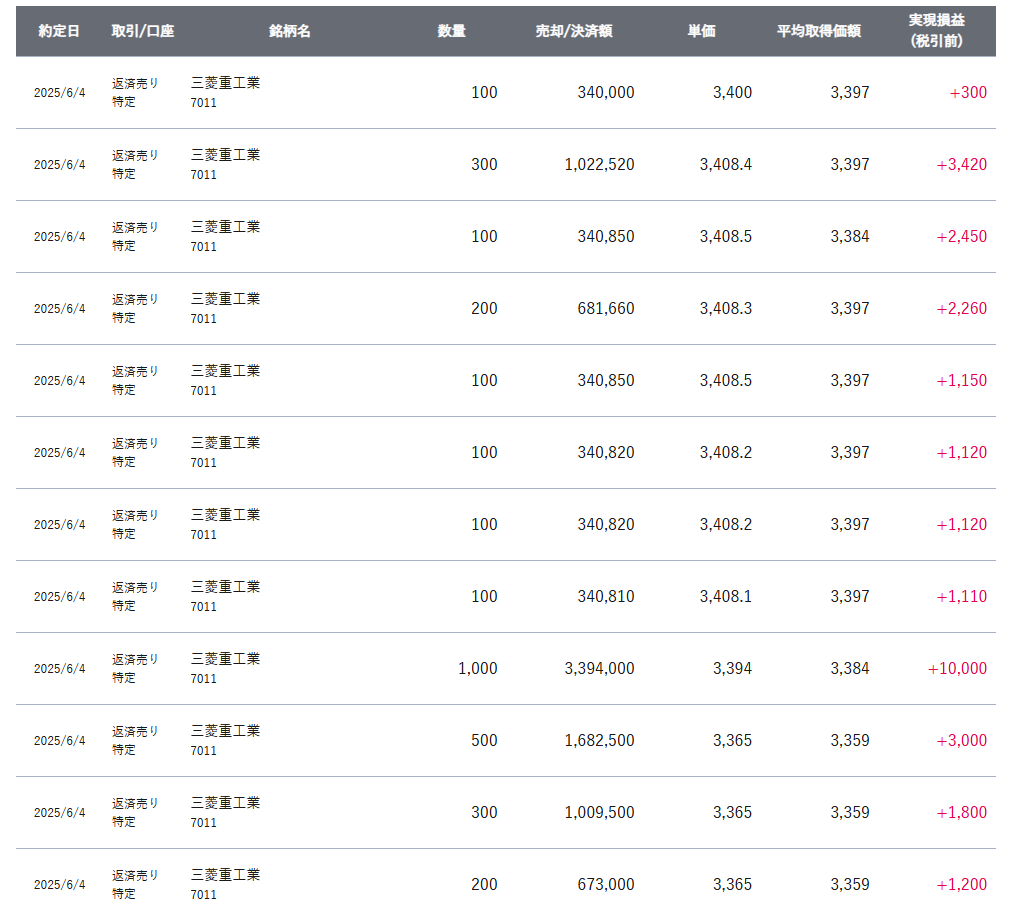Click 特定 in the +2,450 row
The height and width of the screenshot is (903, 1019).
(x=124, y=246)
